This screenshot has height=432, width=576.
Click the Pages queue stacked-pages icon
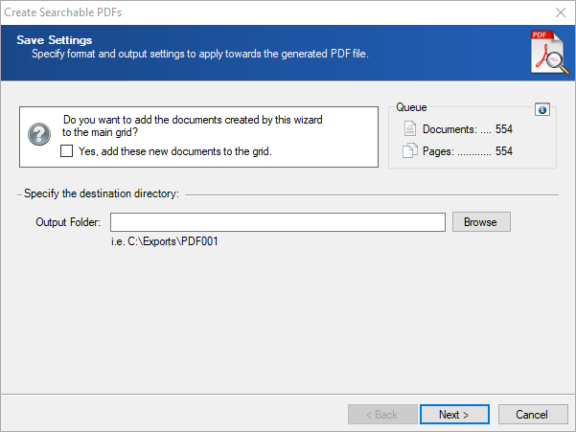[410, 151]
